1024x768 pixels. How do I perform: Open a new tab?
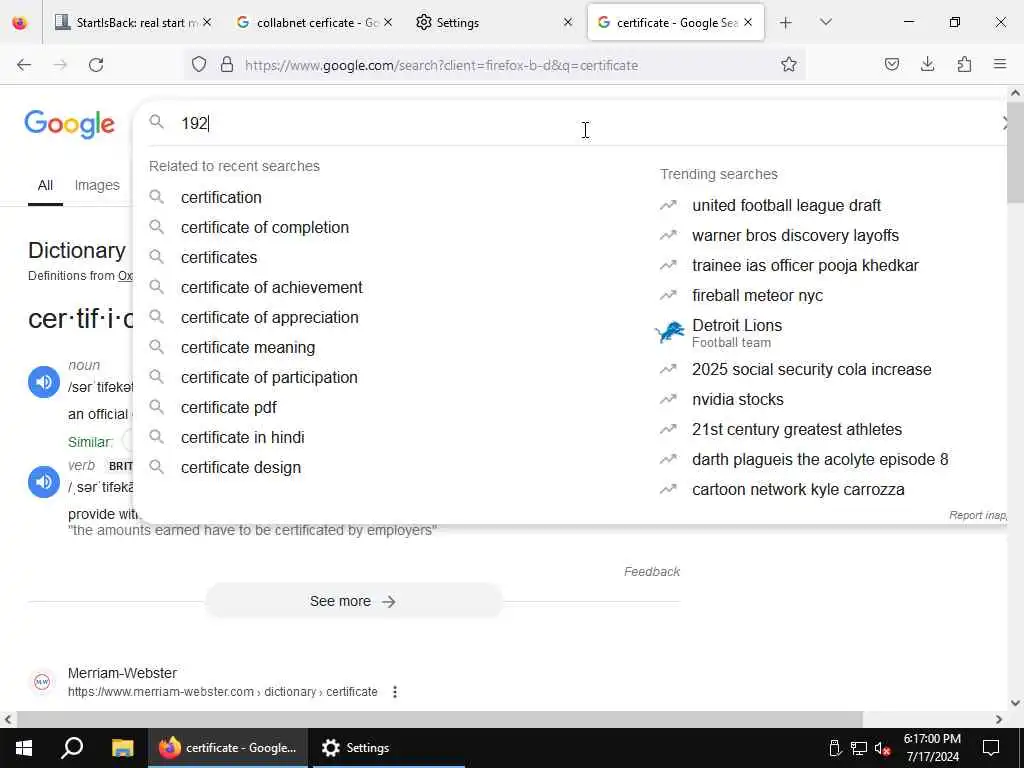point(786,23)
